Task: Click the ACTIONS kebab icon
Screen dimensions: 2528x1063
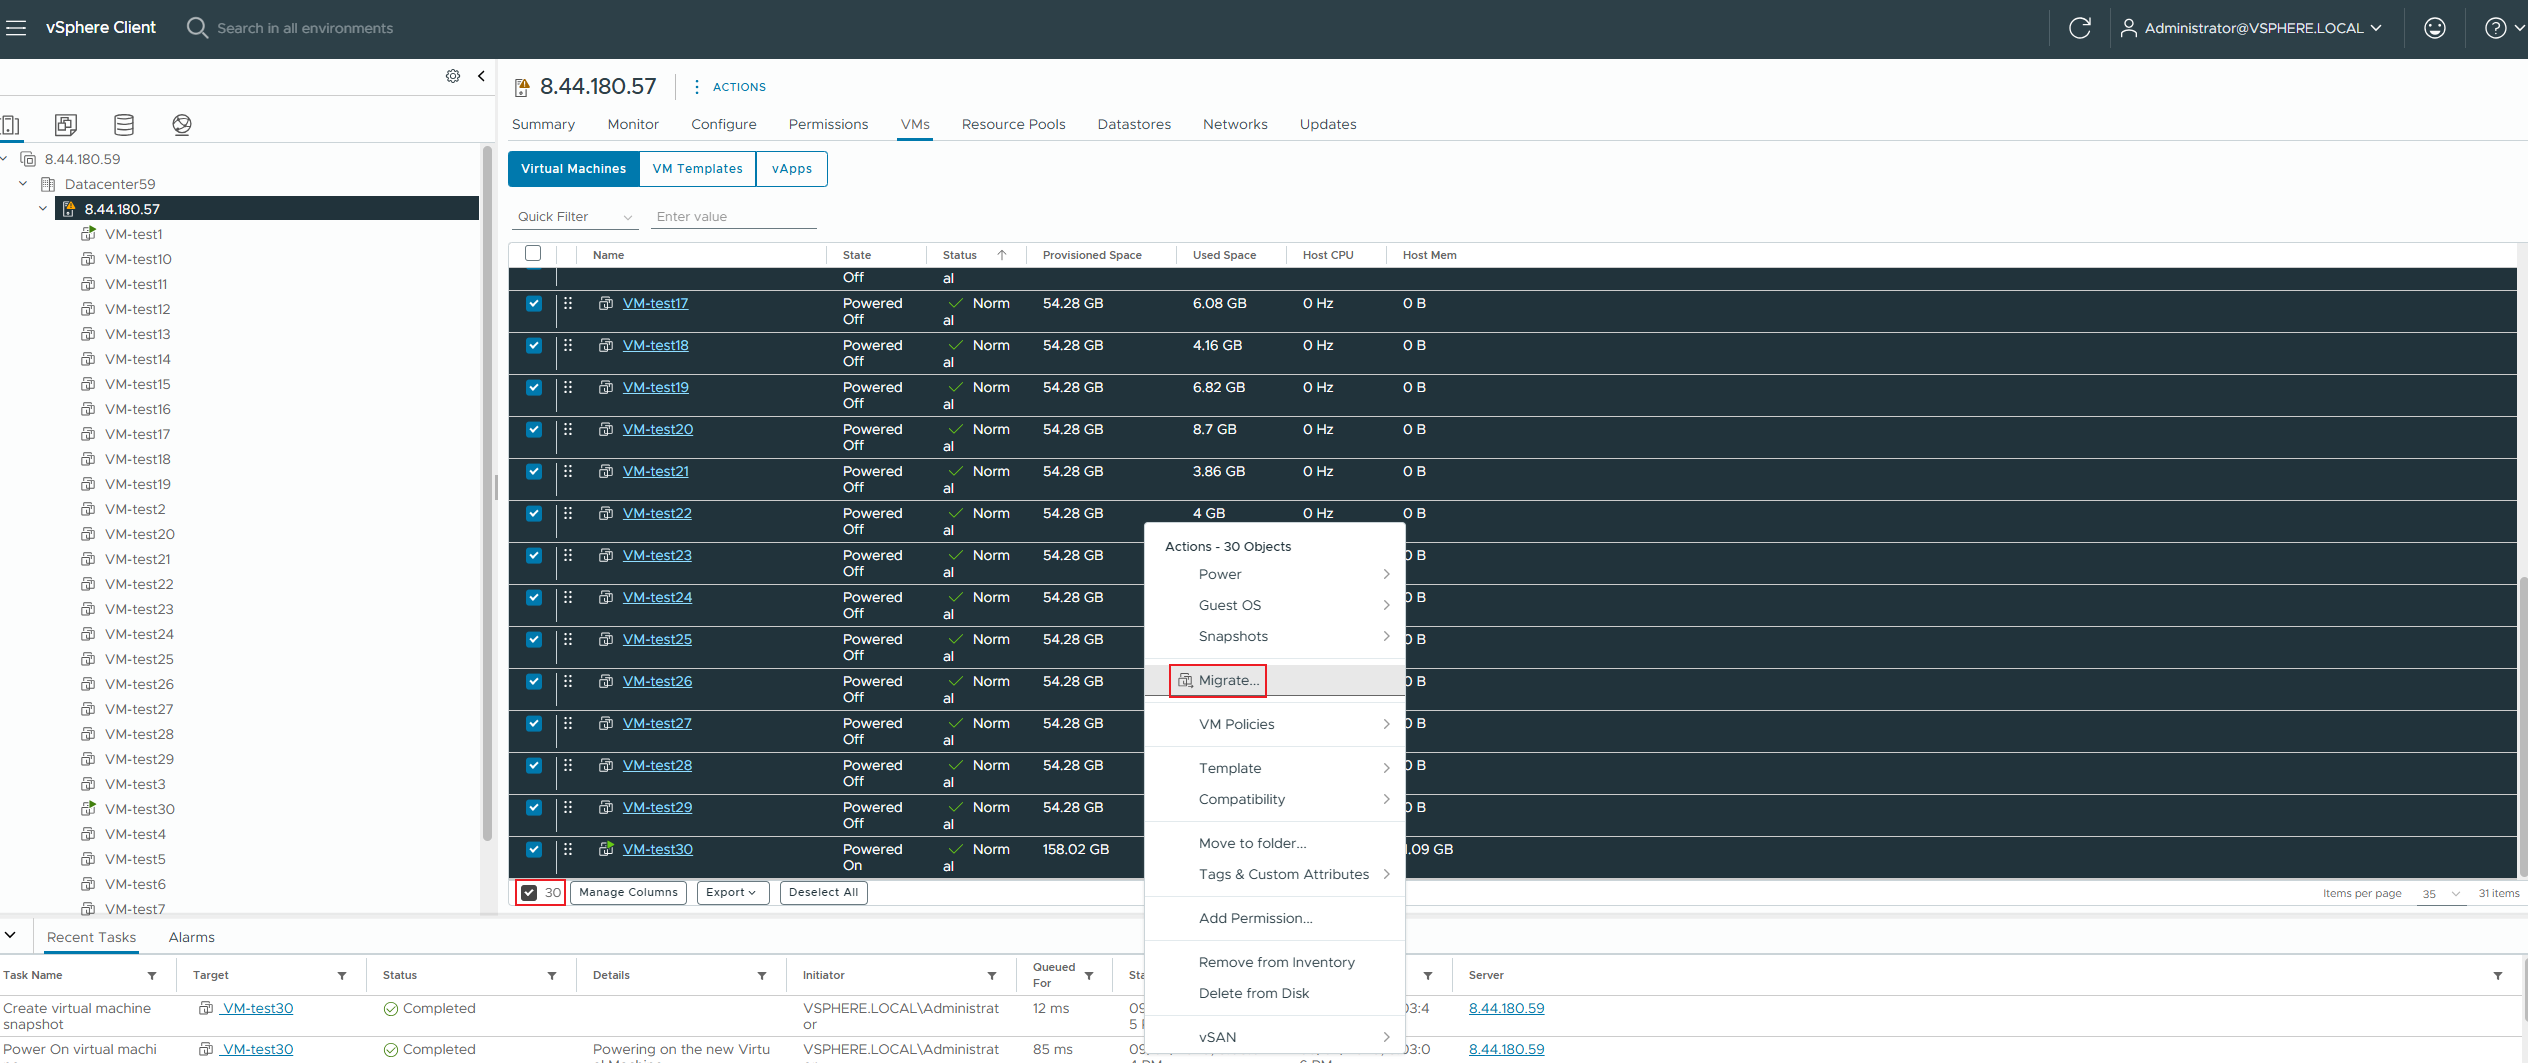Action: tap(697, 87)
